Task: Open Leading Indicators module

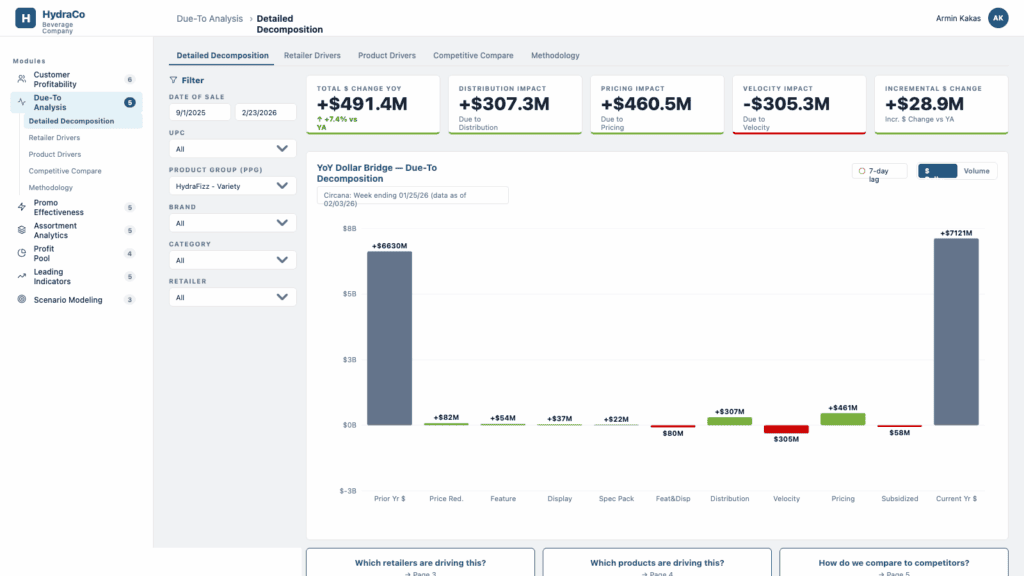Action: [x=76, y=277]
